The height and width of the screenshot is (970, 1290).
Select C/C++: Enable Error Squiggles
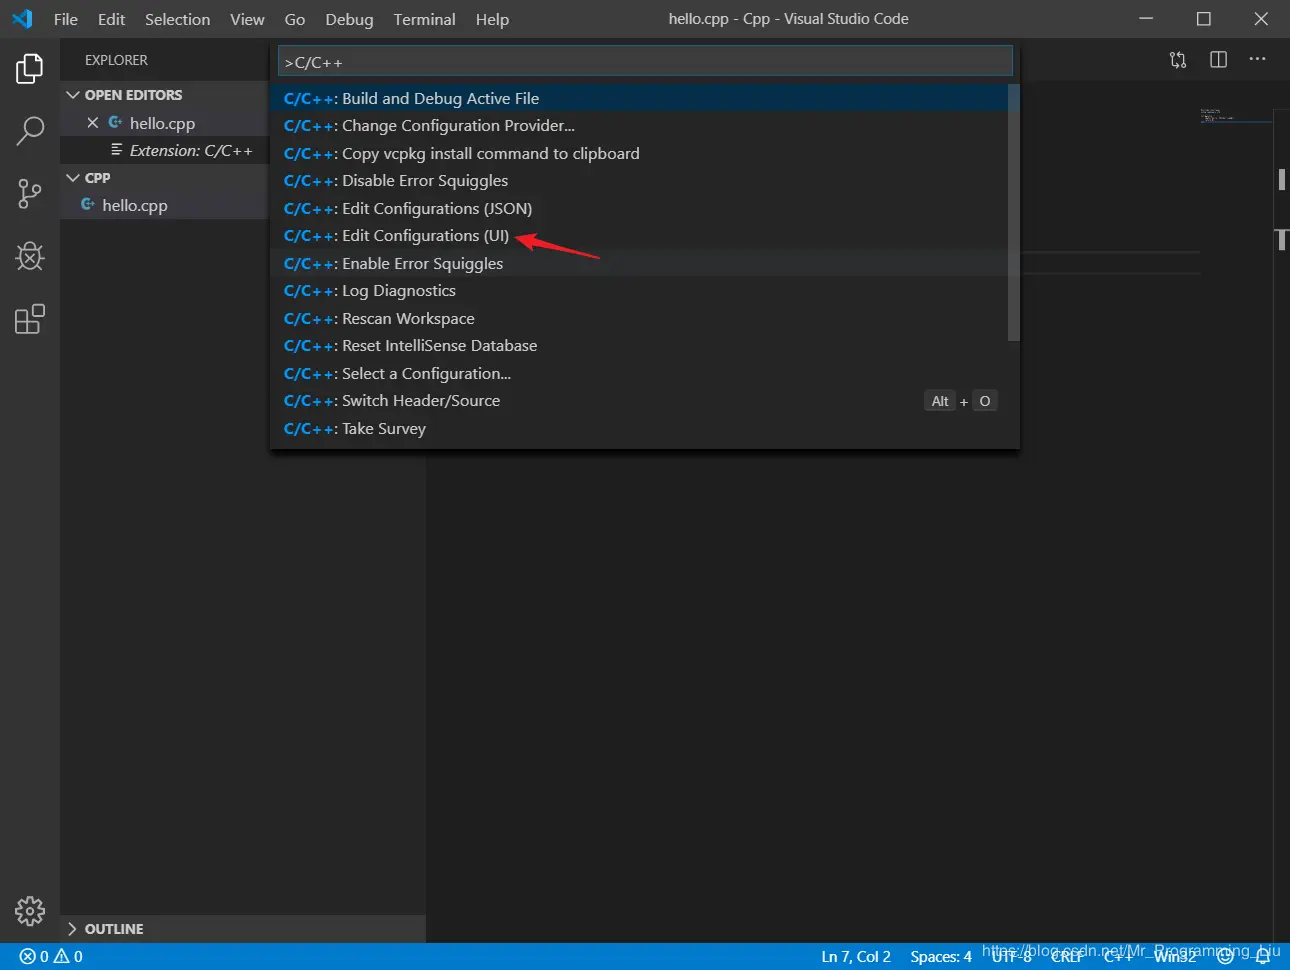point(639,263)
